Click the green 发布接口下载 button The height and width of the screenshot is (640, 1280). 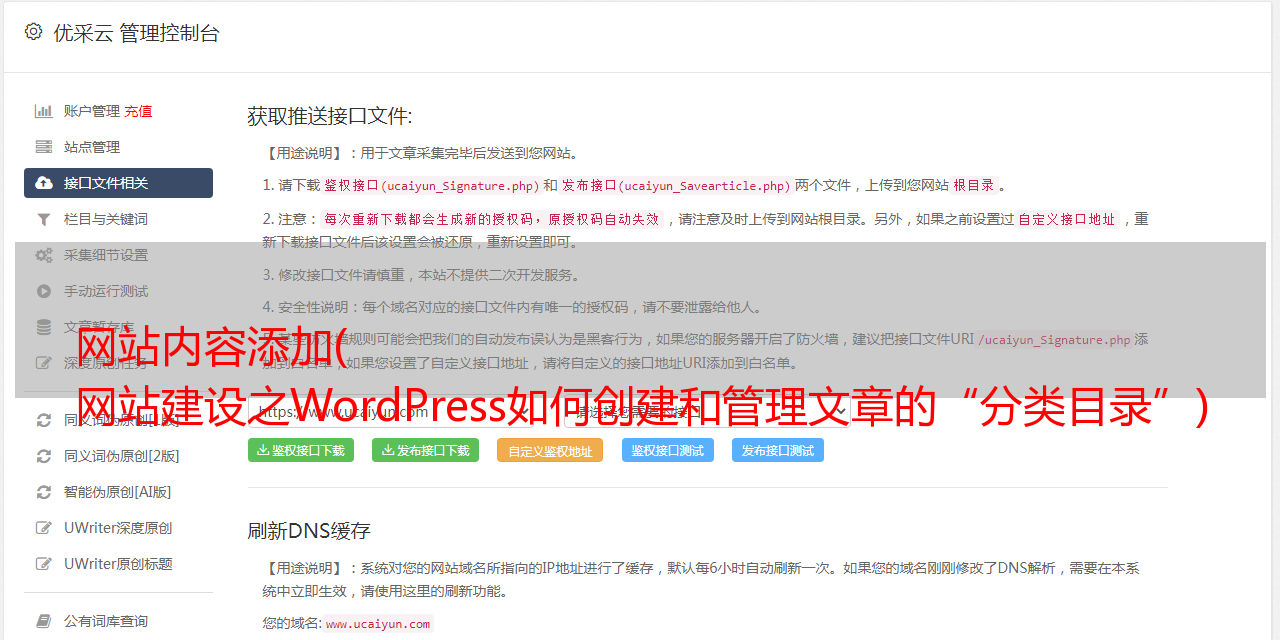(x=425, y=450)
